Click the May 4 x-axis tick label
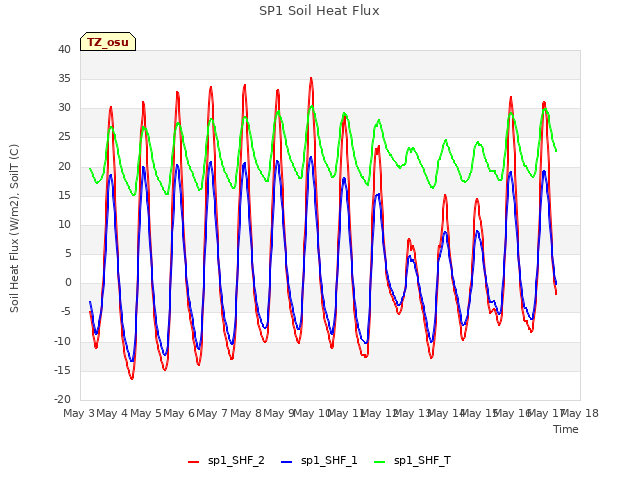The height and width of the screenshot is (480, 640). [112, 413]
